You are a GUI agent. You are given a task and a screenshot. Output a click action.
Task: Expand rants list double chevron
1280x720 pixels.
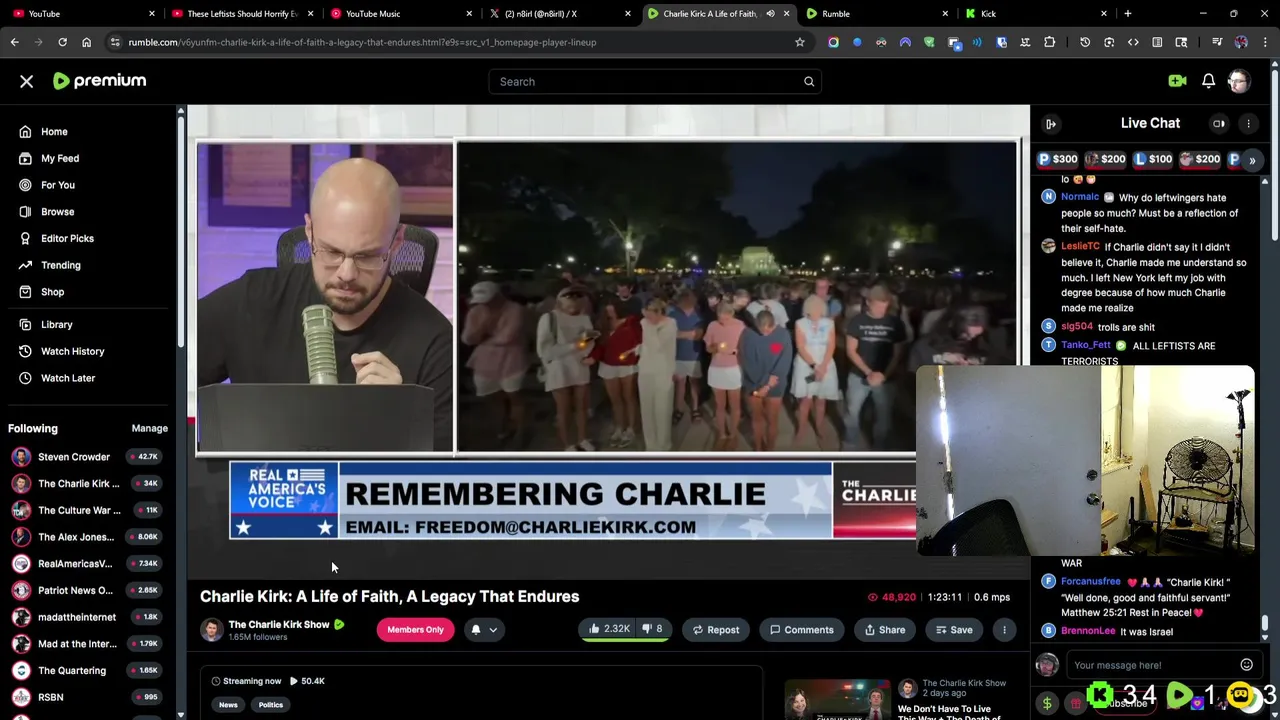click(1252, 160)
